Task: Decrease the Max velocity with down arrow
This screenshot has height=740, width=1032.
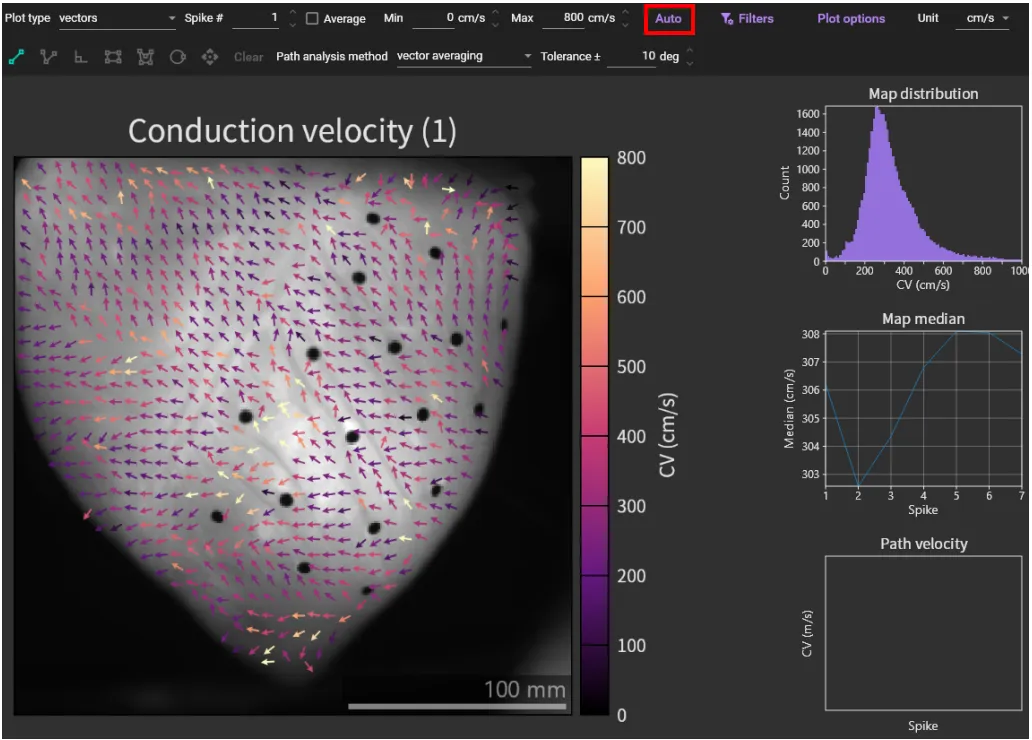Action: 625,24
